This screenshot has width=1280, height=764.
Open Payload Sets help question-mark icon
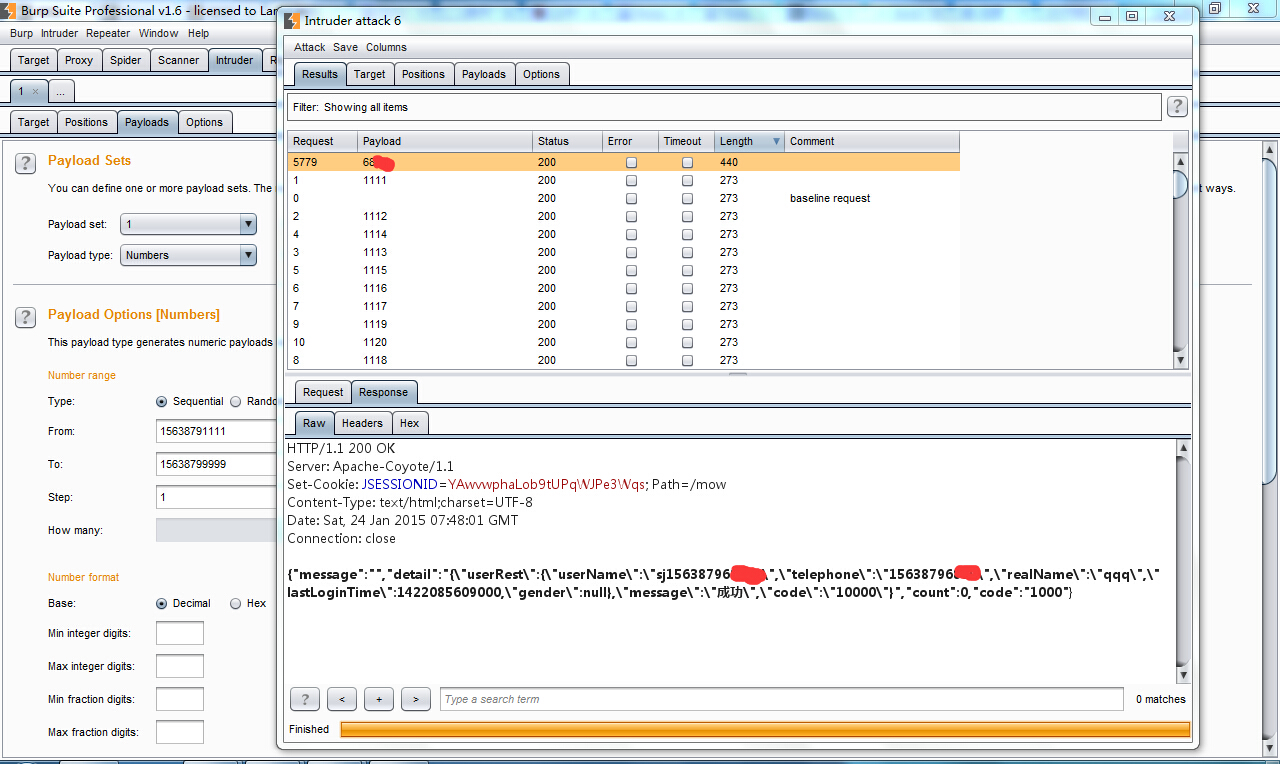25,163
